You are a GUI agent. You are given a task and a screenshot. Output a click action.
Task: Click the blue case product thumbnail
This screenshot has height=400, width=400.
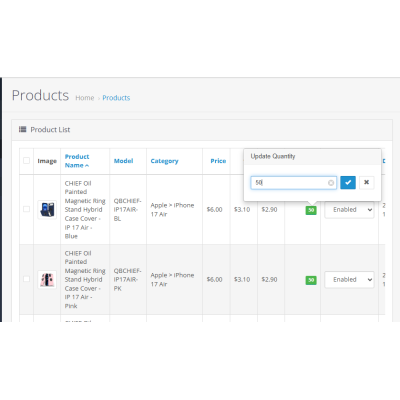coord(47,209)
